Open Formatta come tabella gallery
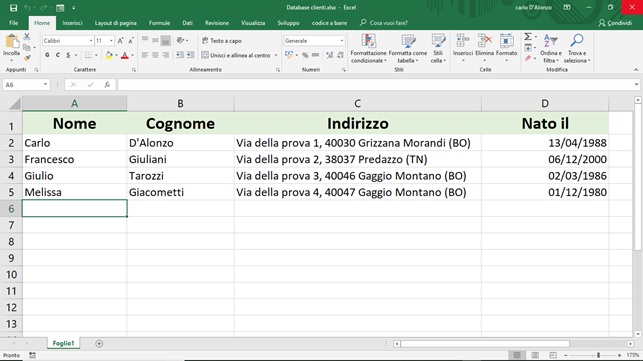Image resolution: width=643 pixels, height=361 pixels. coord(408,48)
